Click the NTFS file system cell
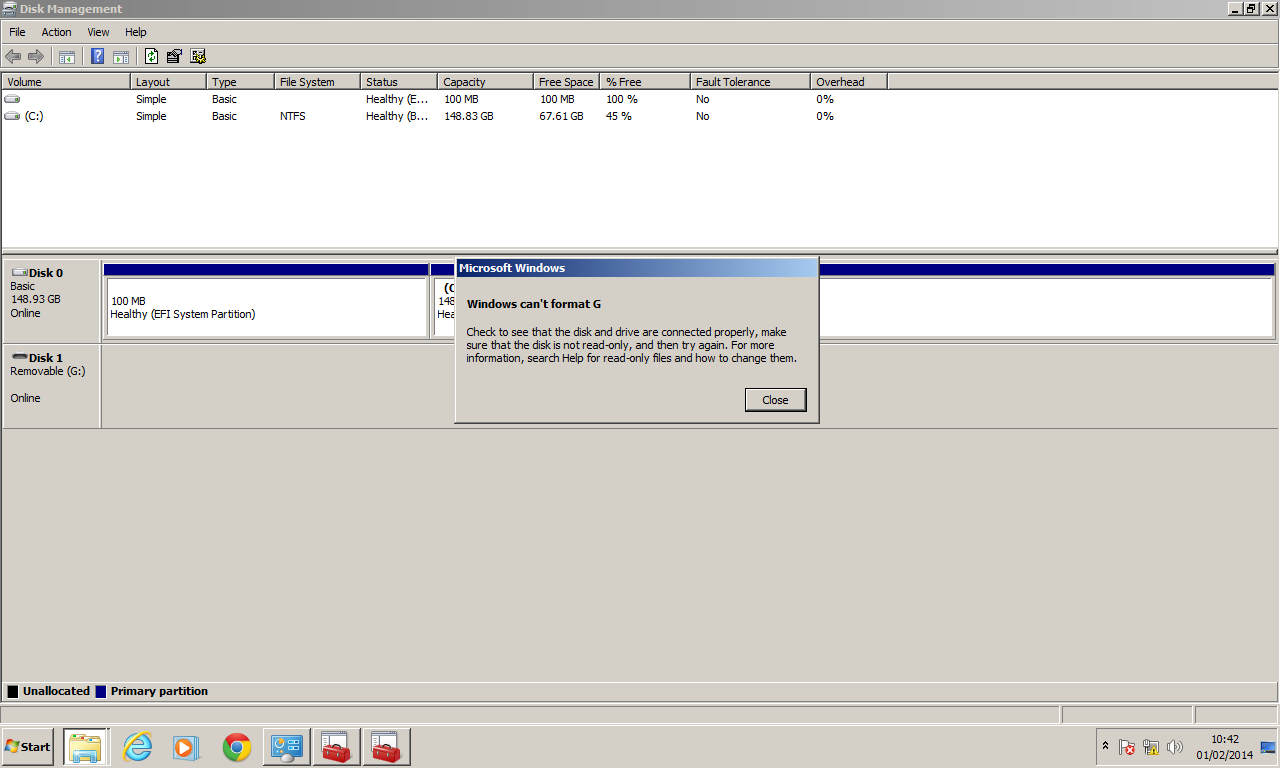This screenshot has width=1280, height=768. [293, 116]
